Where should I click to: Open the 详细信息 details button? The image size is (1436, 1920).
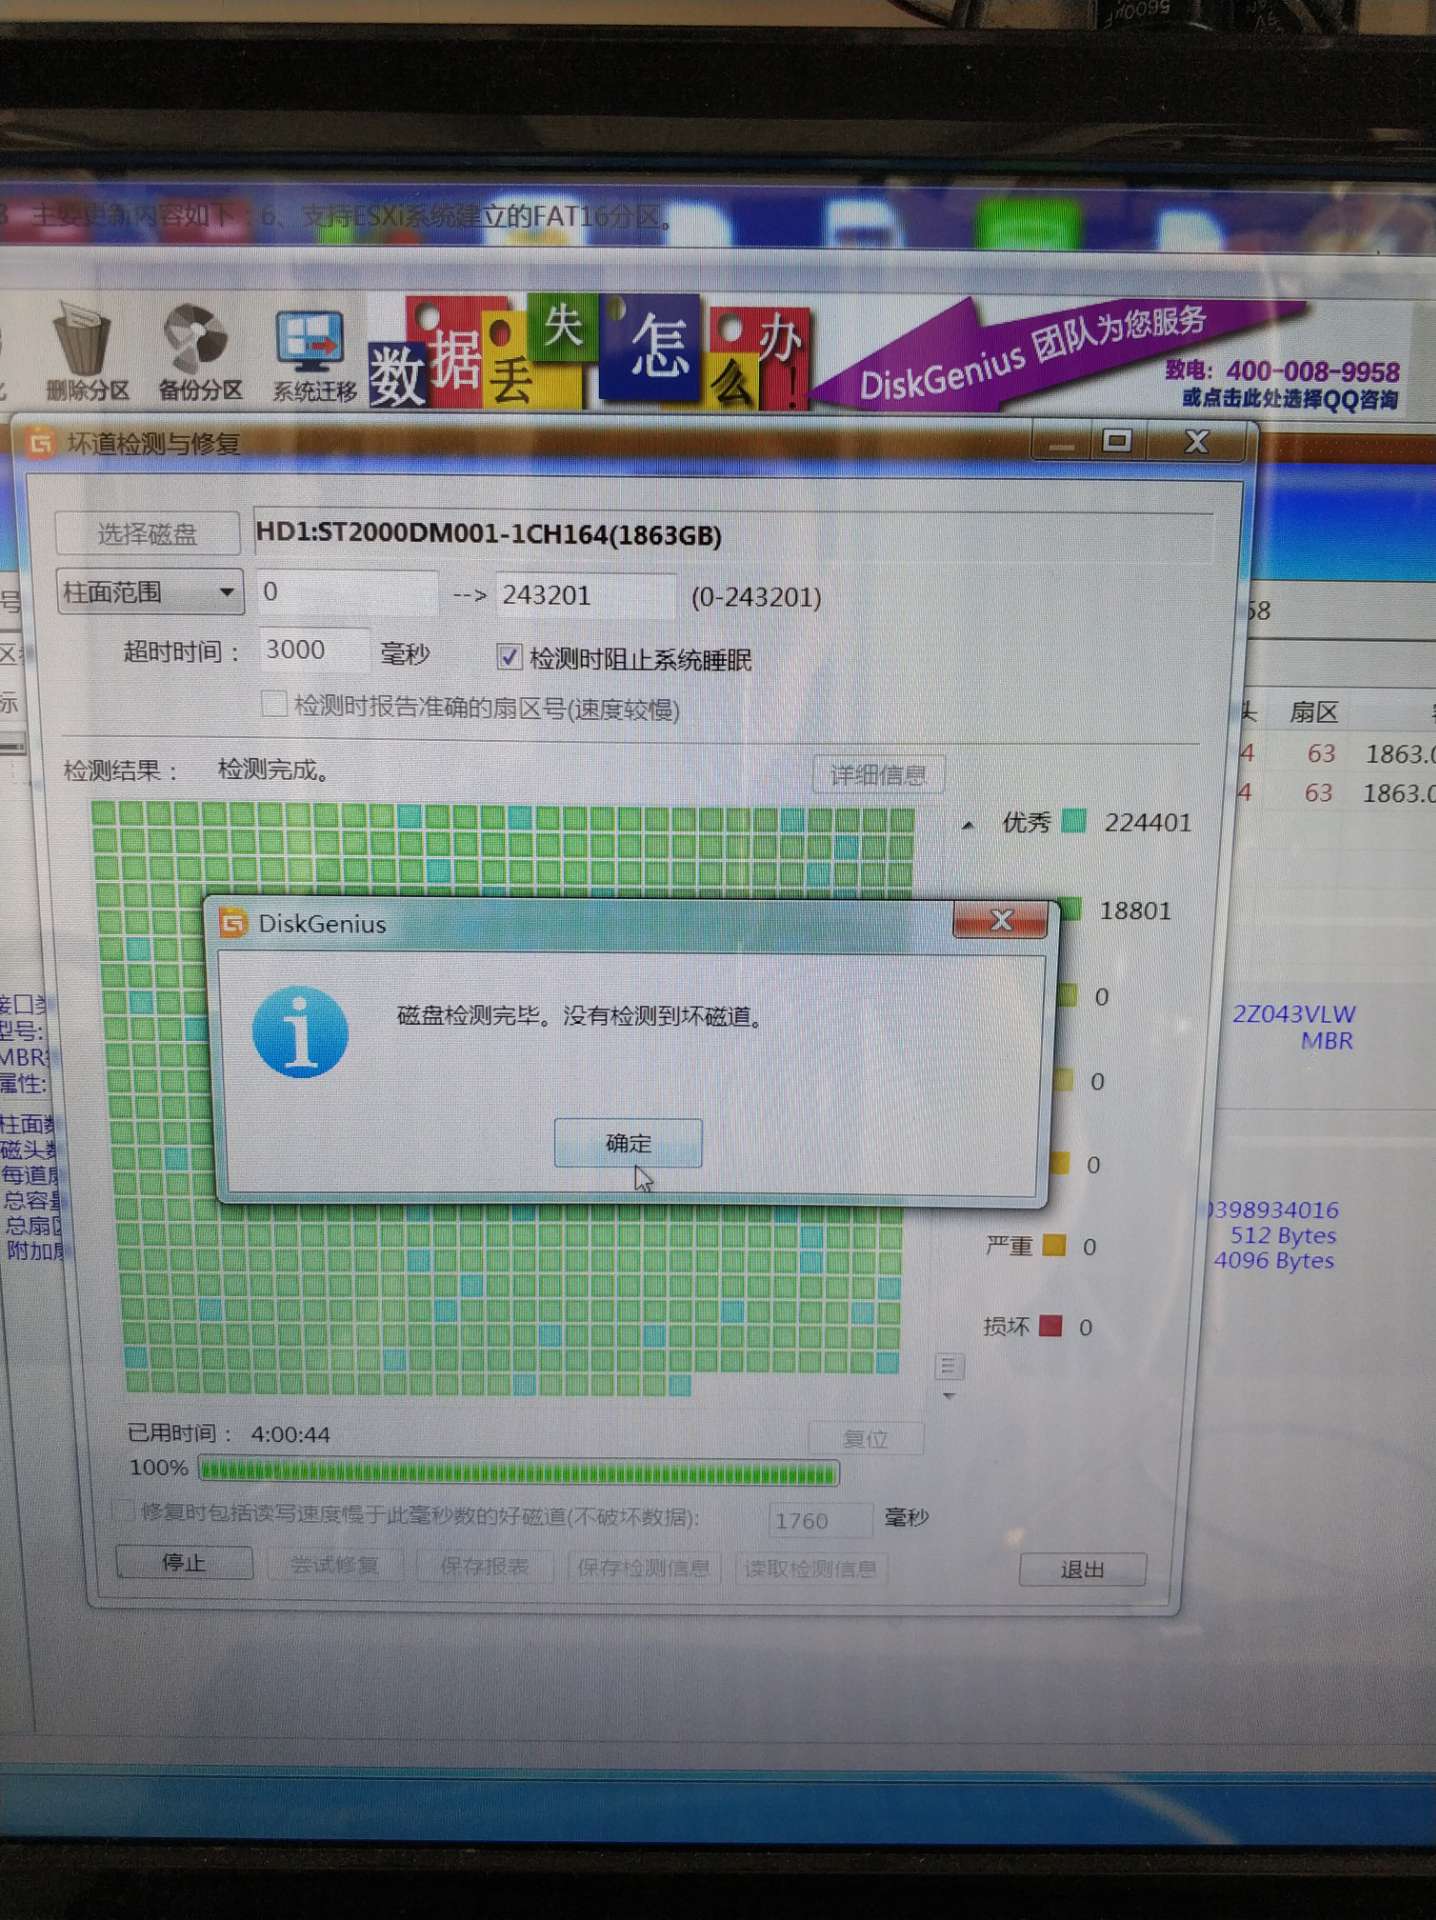878,774
